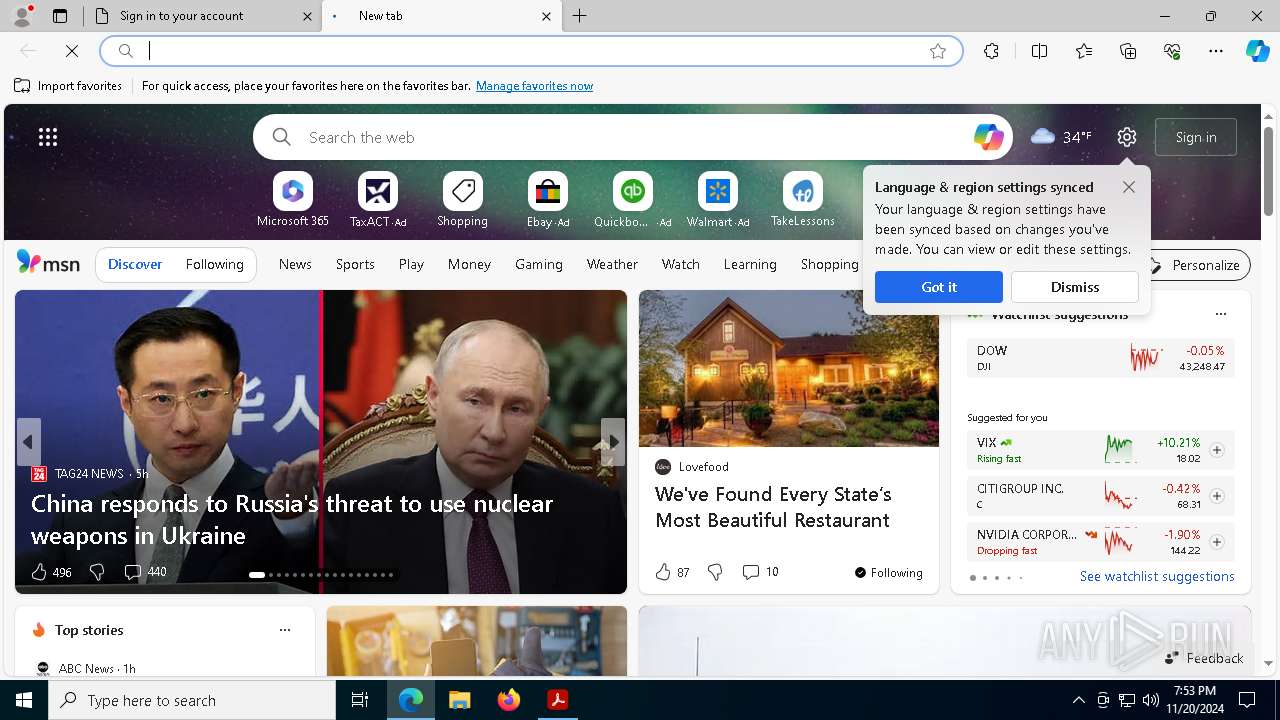Open File Explorer from taskbar
Viewport: 1280px width, 720px height.
(x=460, y=700)
